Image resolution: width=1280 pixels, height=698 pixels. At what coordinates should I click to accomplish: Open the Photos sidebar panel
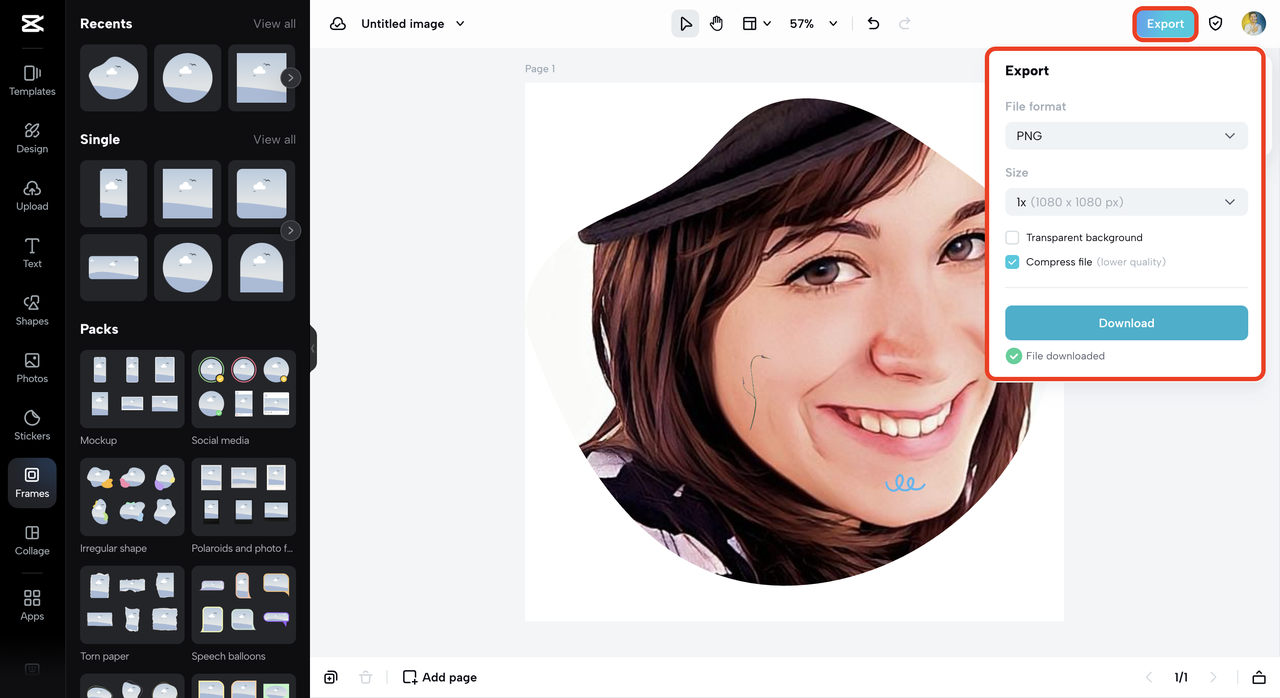[x=32, y=368]
